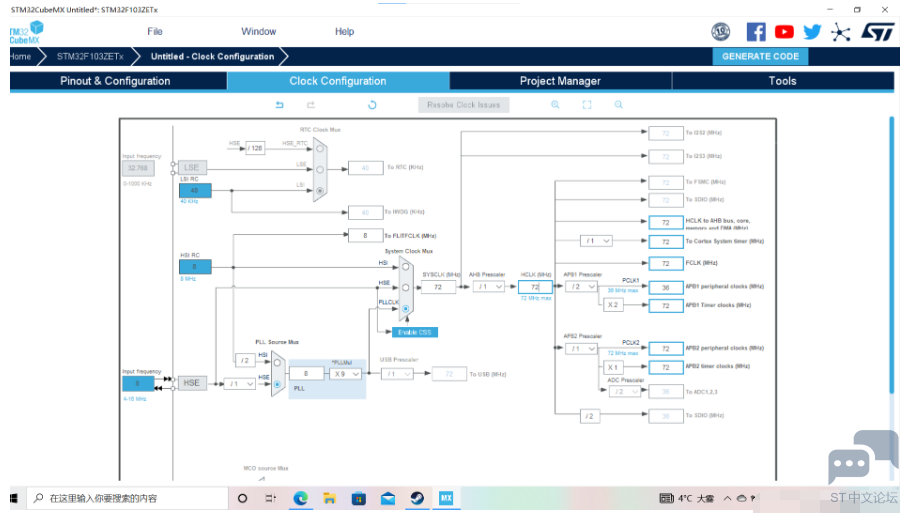Zoom out with magnifier right of fit-view icon
The height and width of the screenshot is (513, 907).
[618, 105]
